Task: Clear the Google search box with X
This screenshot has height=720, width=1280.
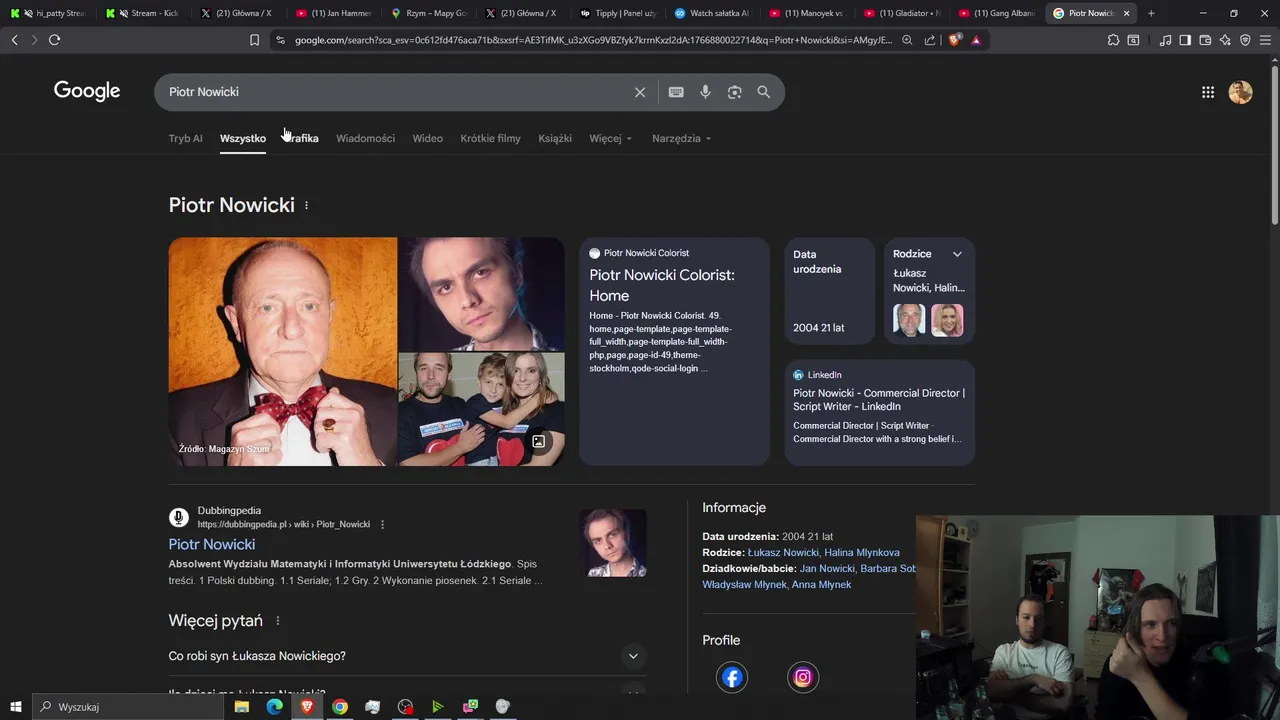Action: click(640, 92)
